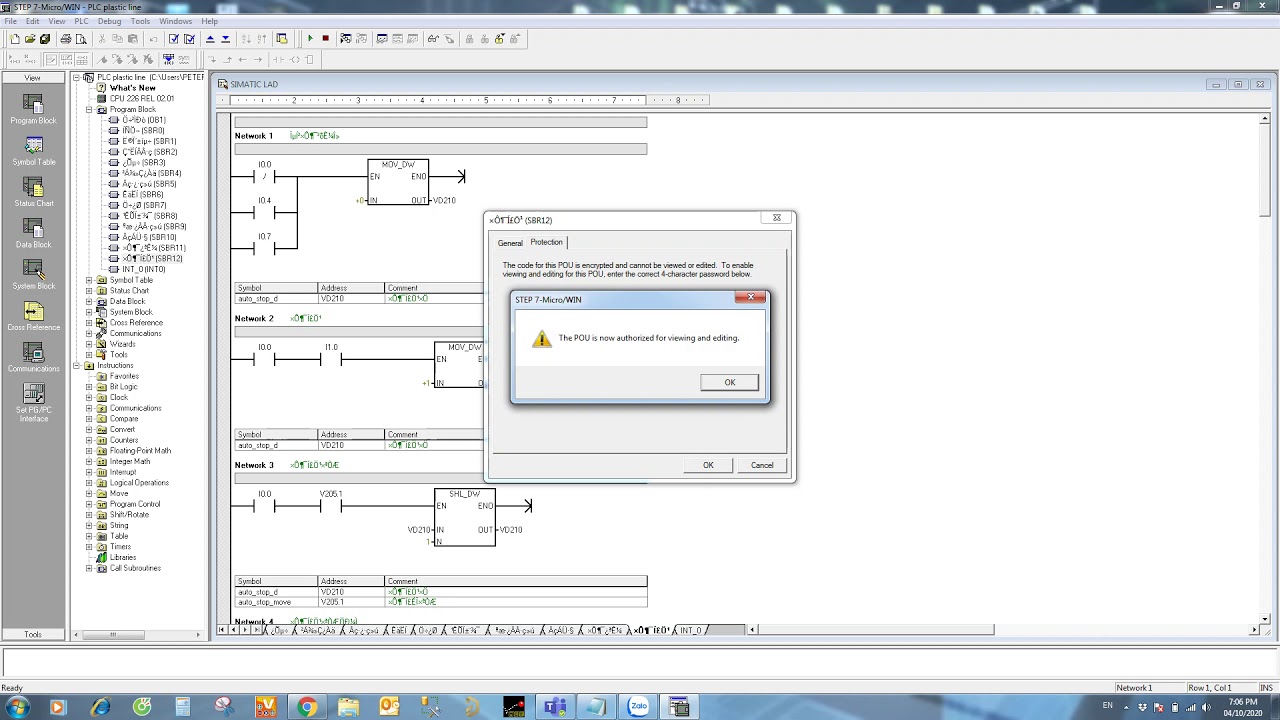Click Cancel in the SBR12 properties dialog
Viewport: 1280px width, 720px height.
pos(762,465)
